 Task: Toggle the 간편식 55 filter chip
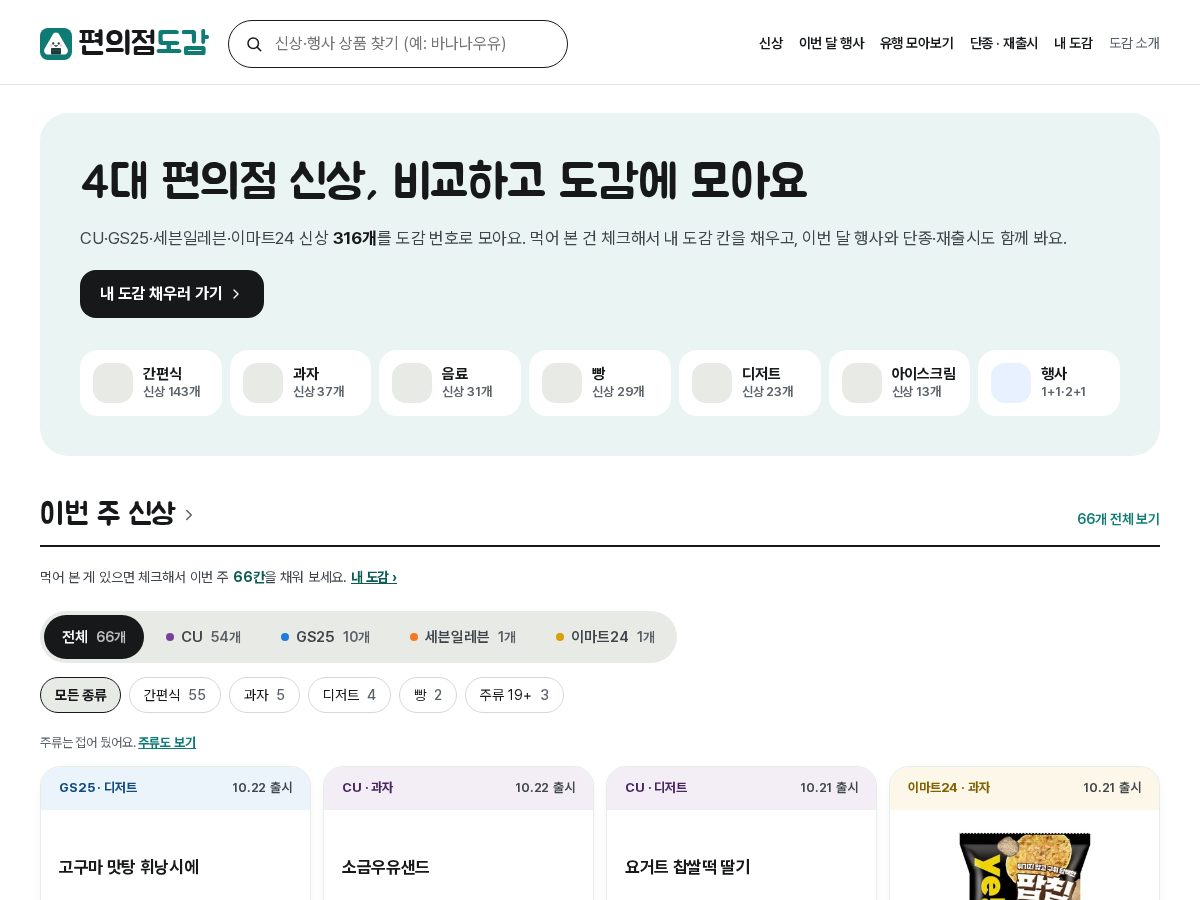pyautogui.click(x=175, y=695)
